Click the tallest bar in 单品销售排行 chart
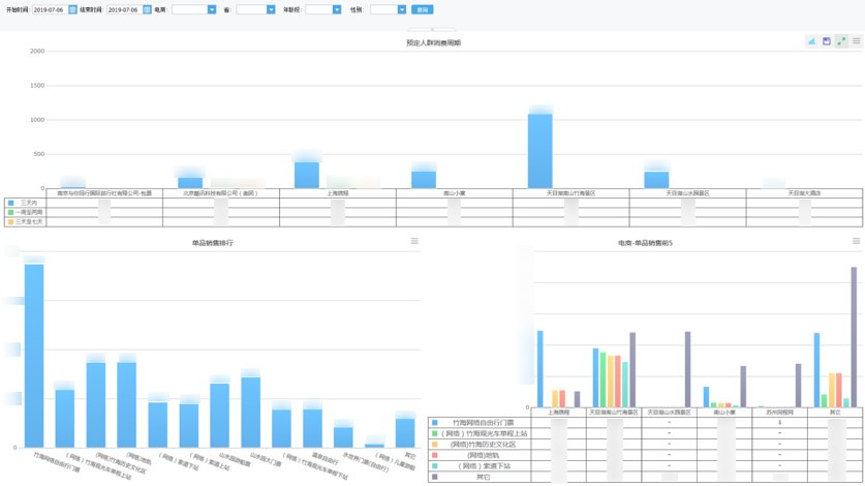Screen dimensions: 865x486 coord(34,356)
